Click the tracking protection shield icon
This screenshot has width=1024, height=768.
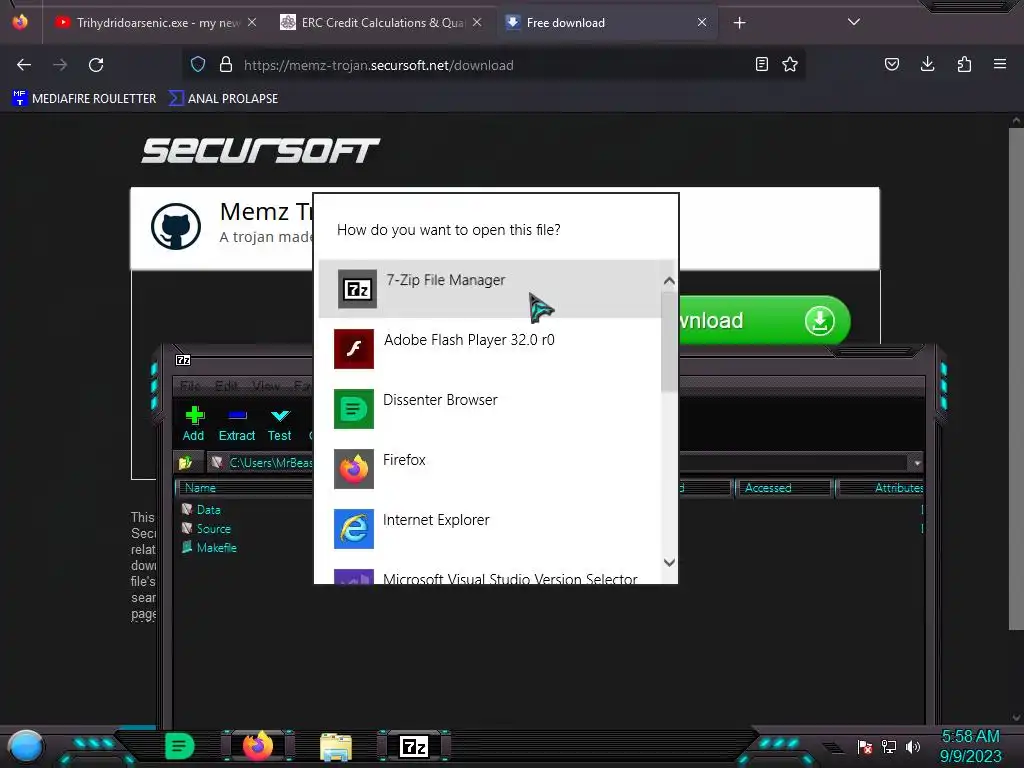click(x=198, y=65)
